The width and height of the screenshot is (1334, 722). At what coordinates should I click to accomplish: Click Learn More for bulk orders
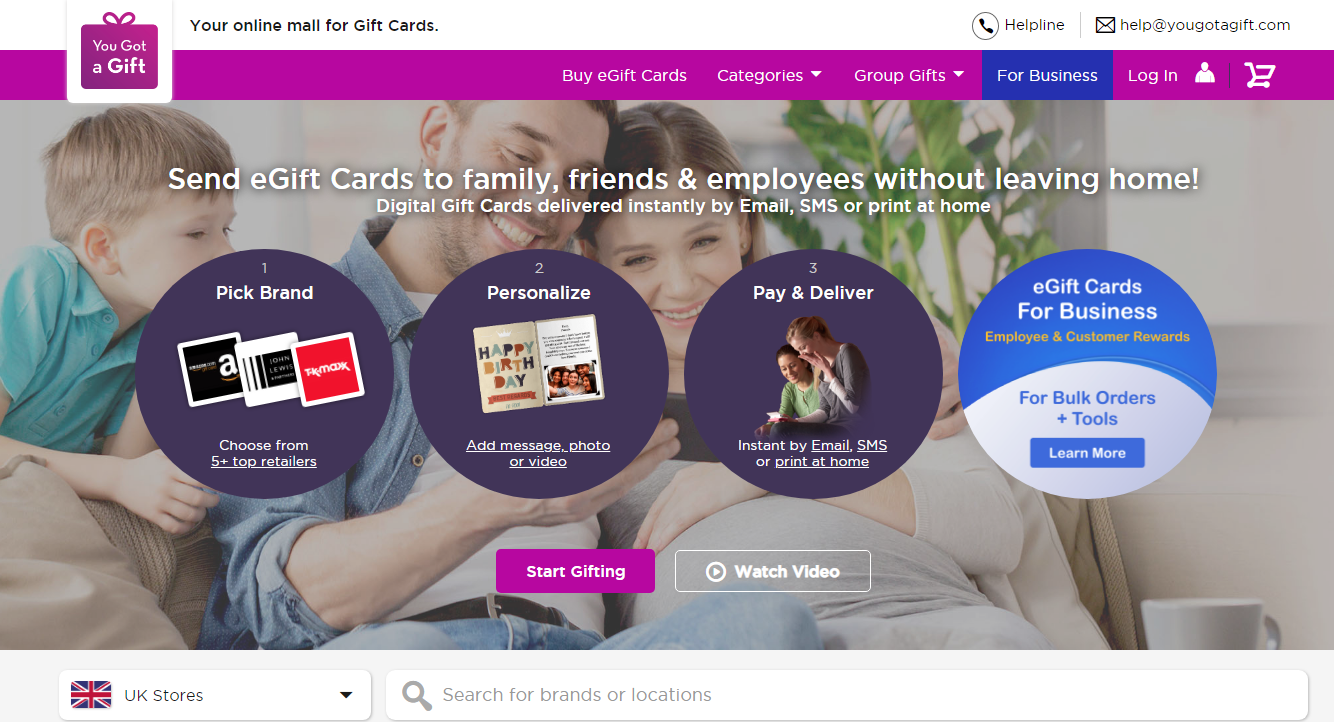[1087, 453]
